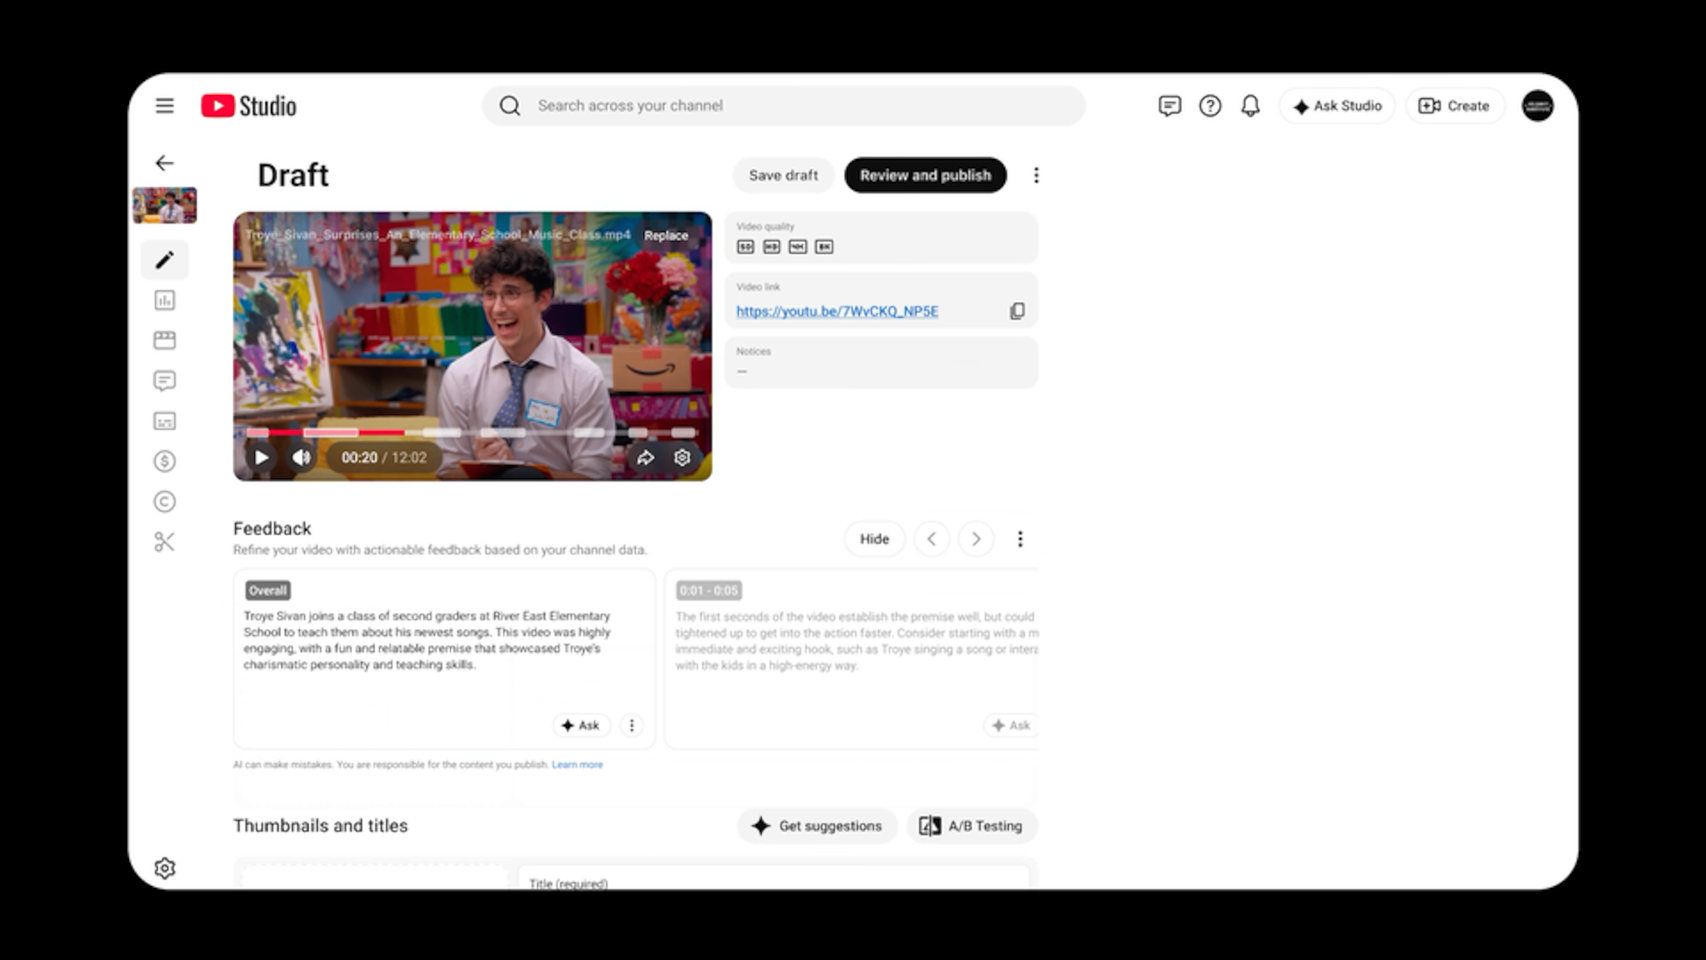Click the share arrow on the player
Screen dimensions: 1706x960
[x=645, y=457]
